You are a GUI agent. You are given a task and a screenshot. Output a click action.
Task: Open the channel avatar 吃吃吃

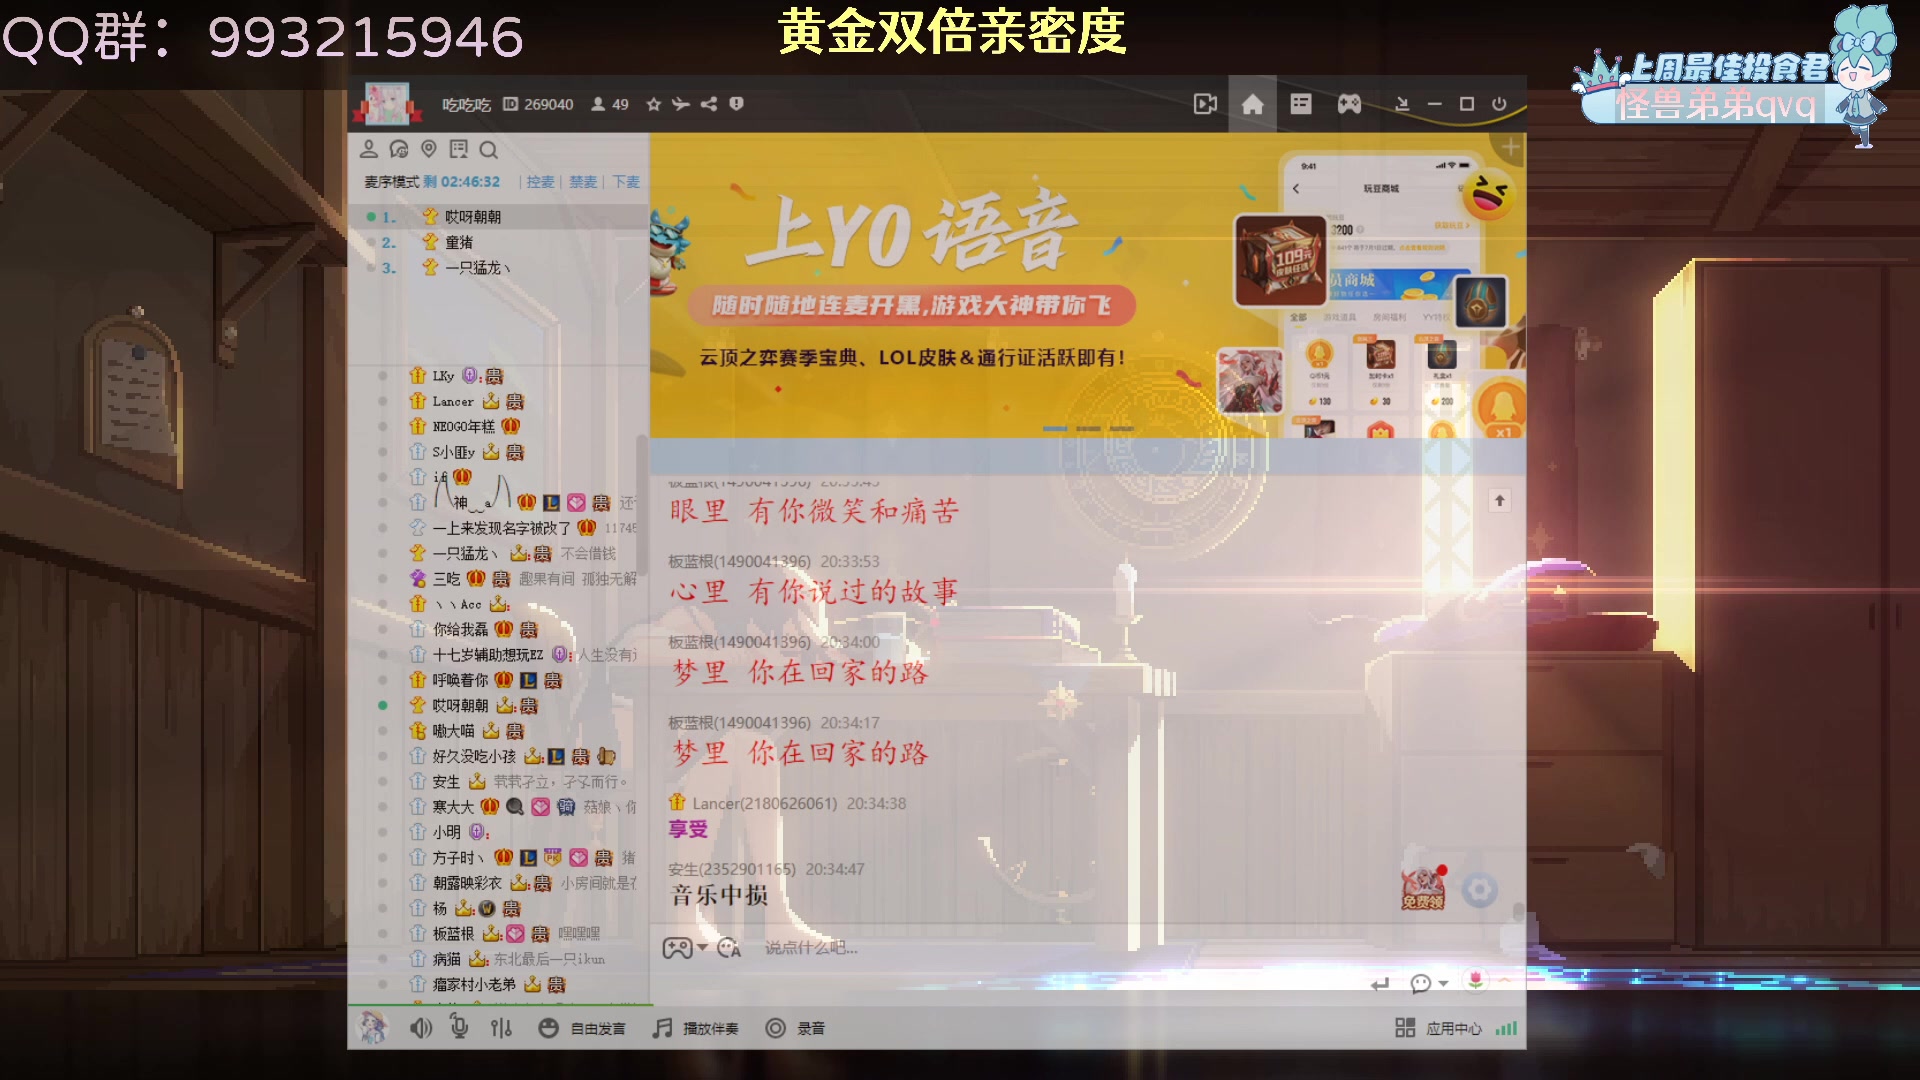pos(387,104)
